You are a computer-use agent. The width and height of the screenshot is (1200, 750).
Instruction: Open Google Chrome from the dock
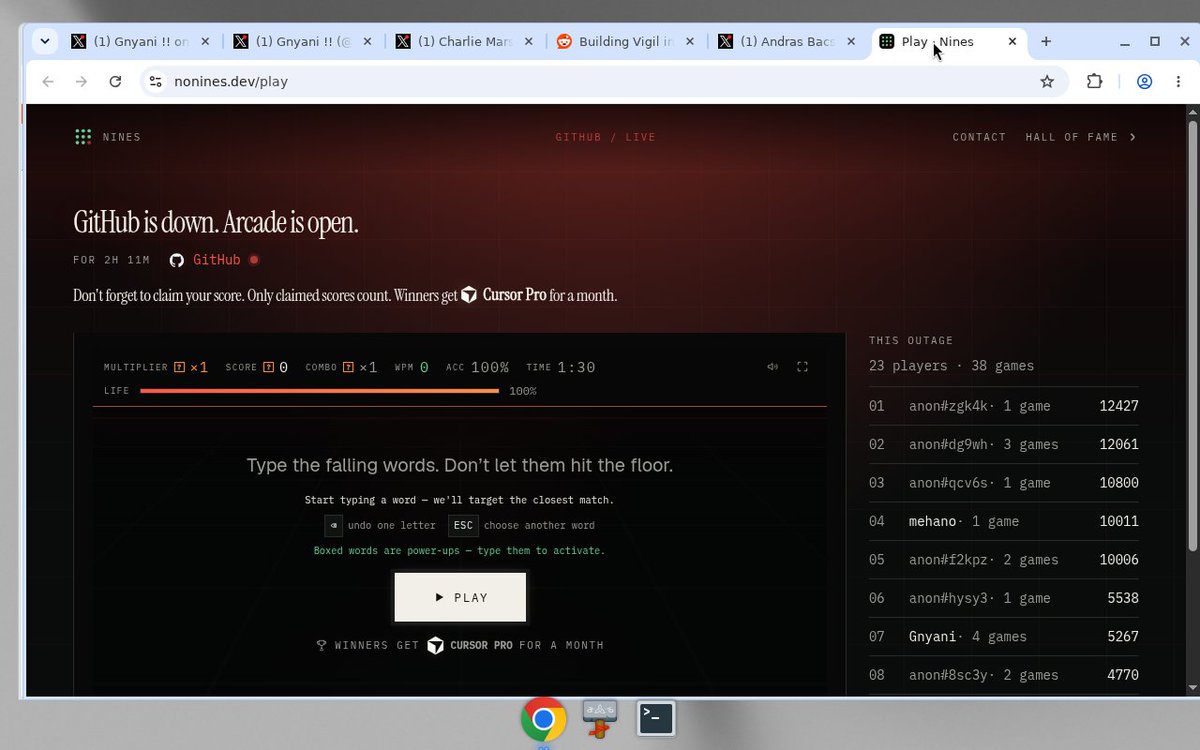pos(543,719)
